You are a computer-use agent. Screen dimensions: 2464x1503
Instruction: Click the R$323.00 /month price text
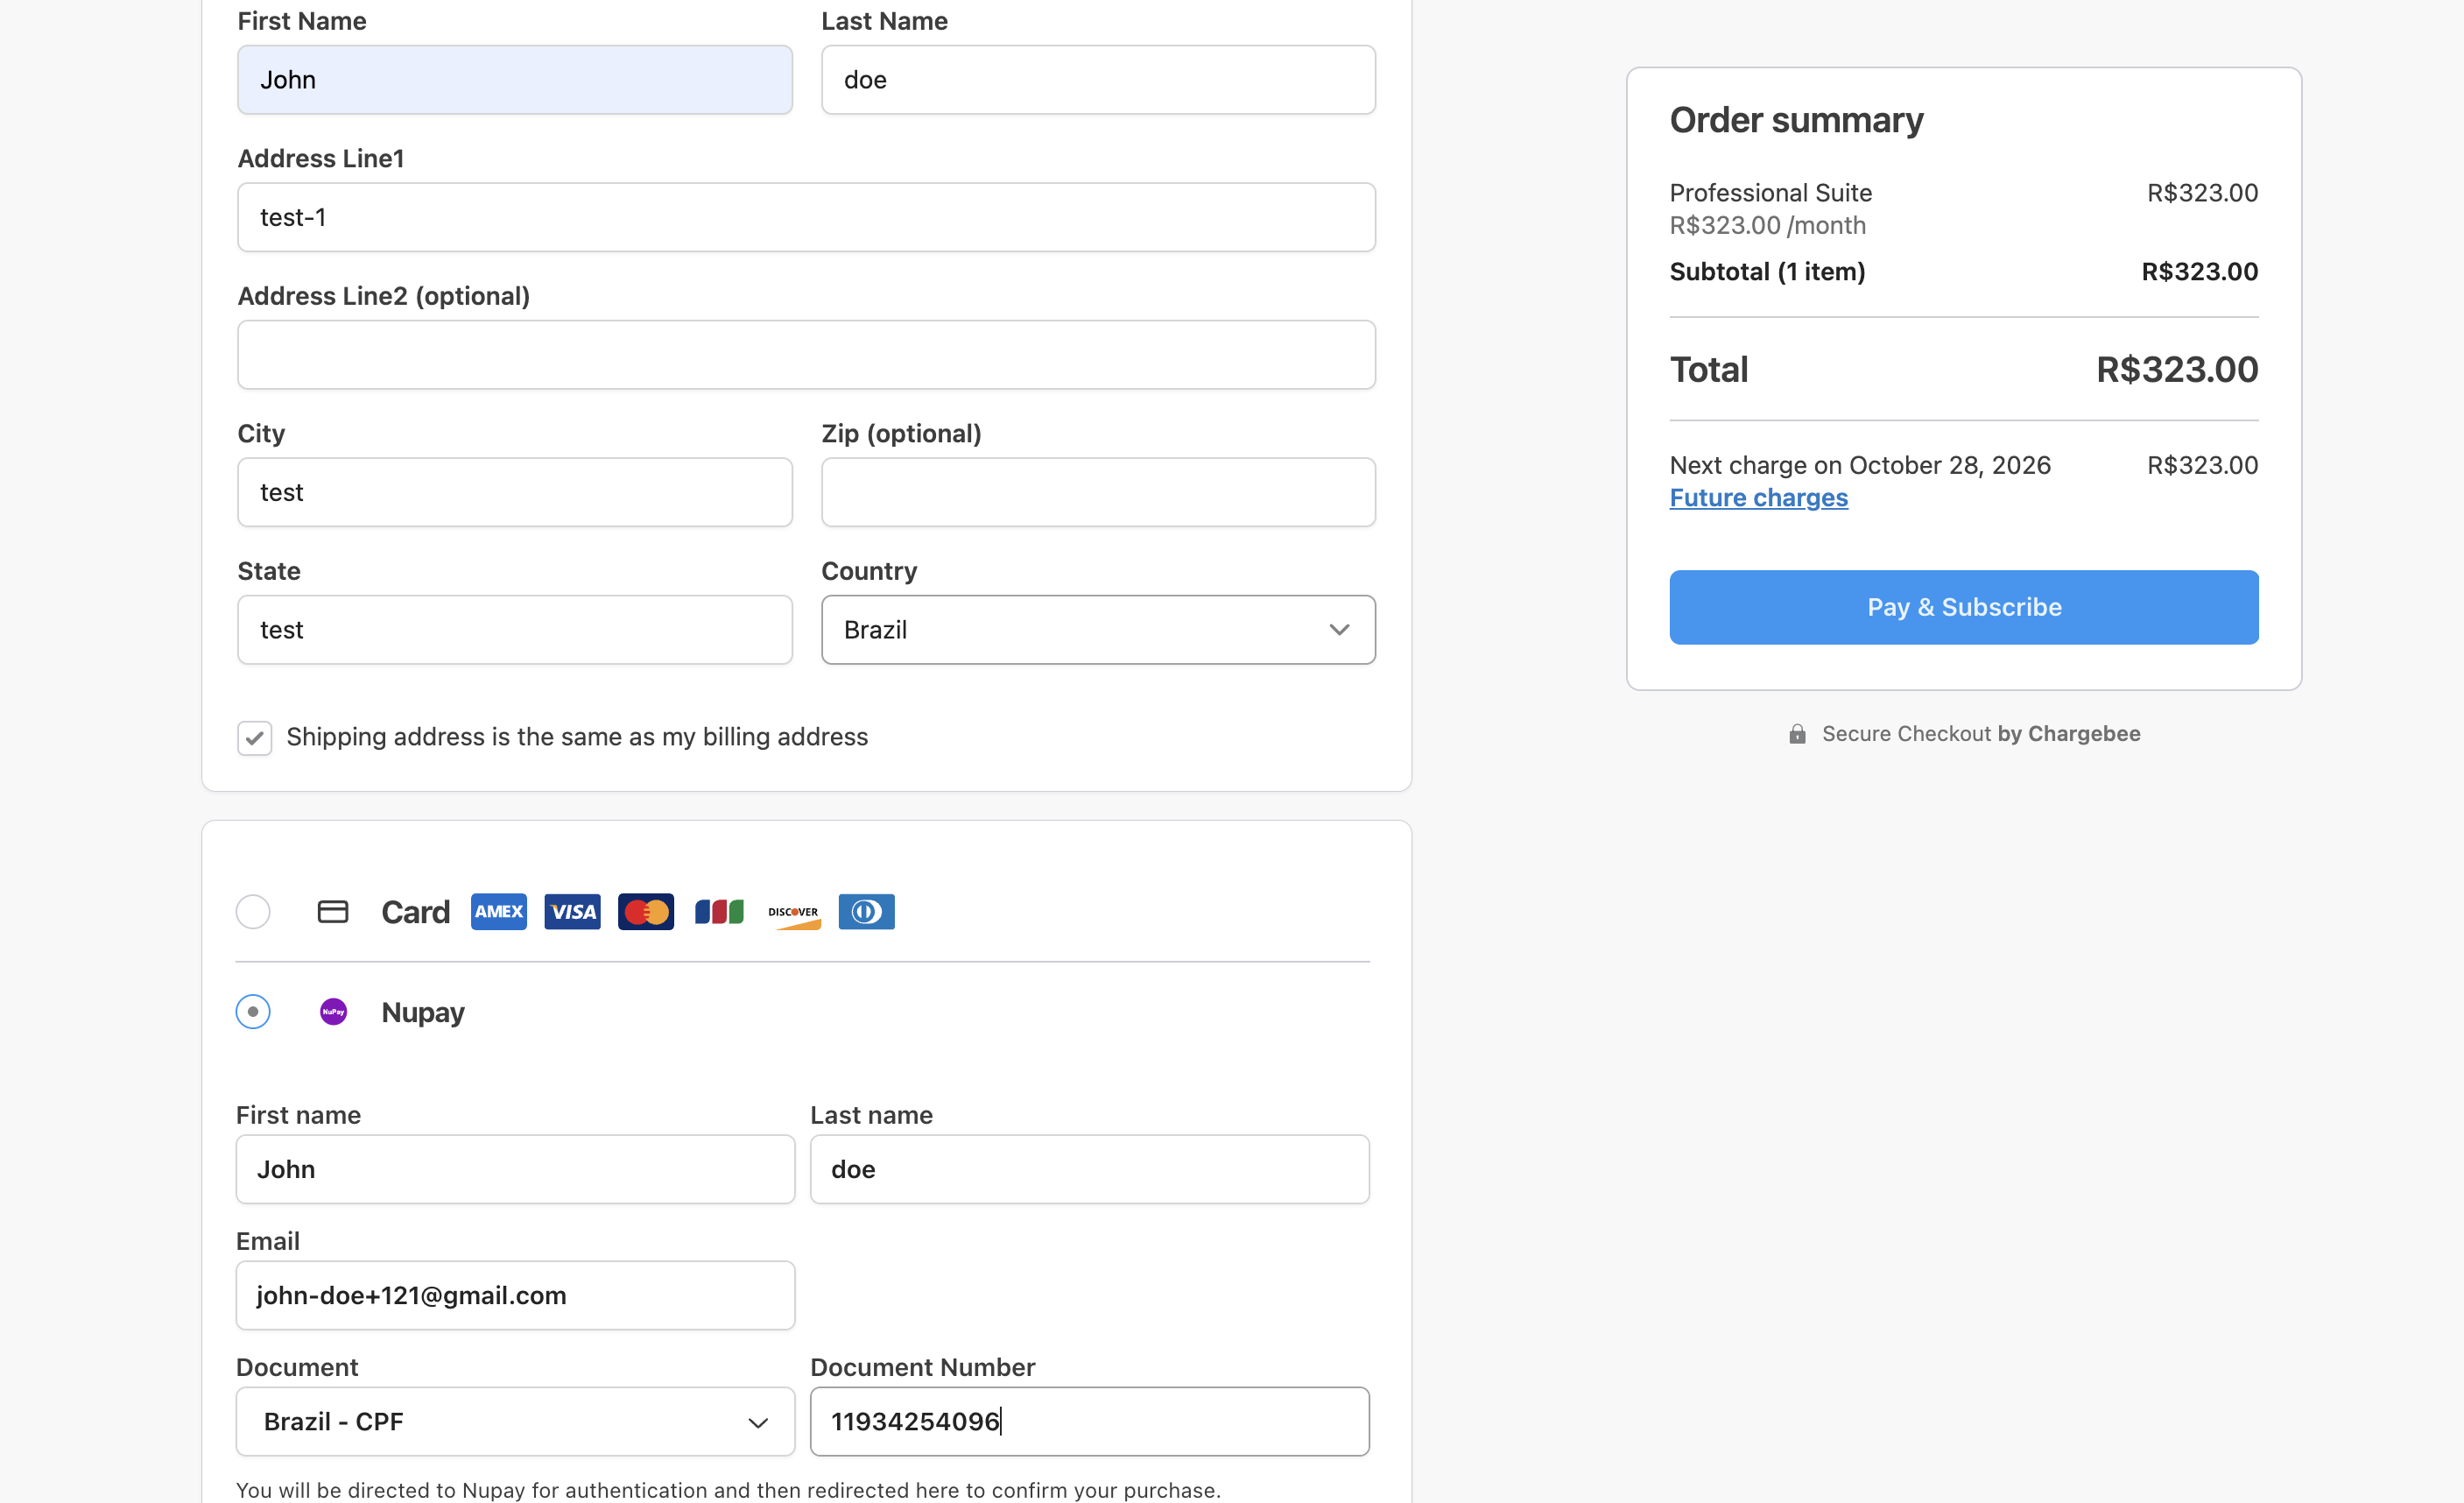[1767, 226]
